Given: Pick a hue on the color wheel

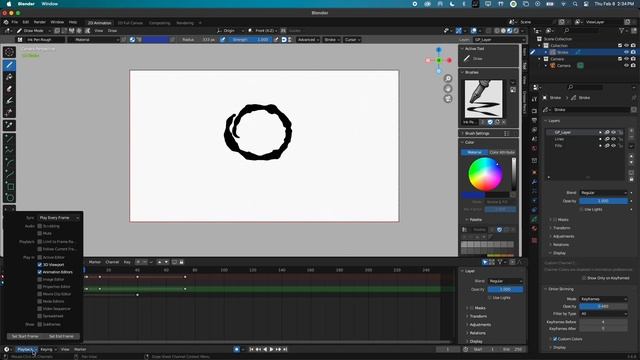Looking at the screenshot, I should [485, 174].
